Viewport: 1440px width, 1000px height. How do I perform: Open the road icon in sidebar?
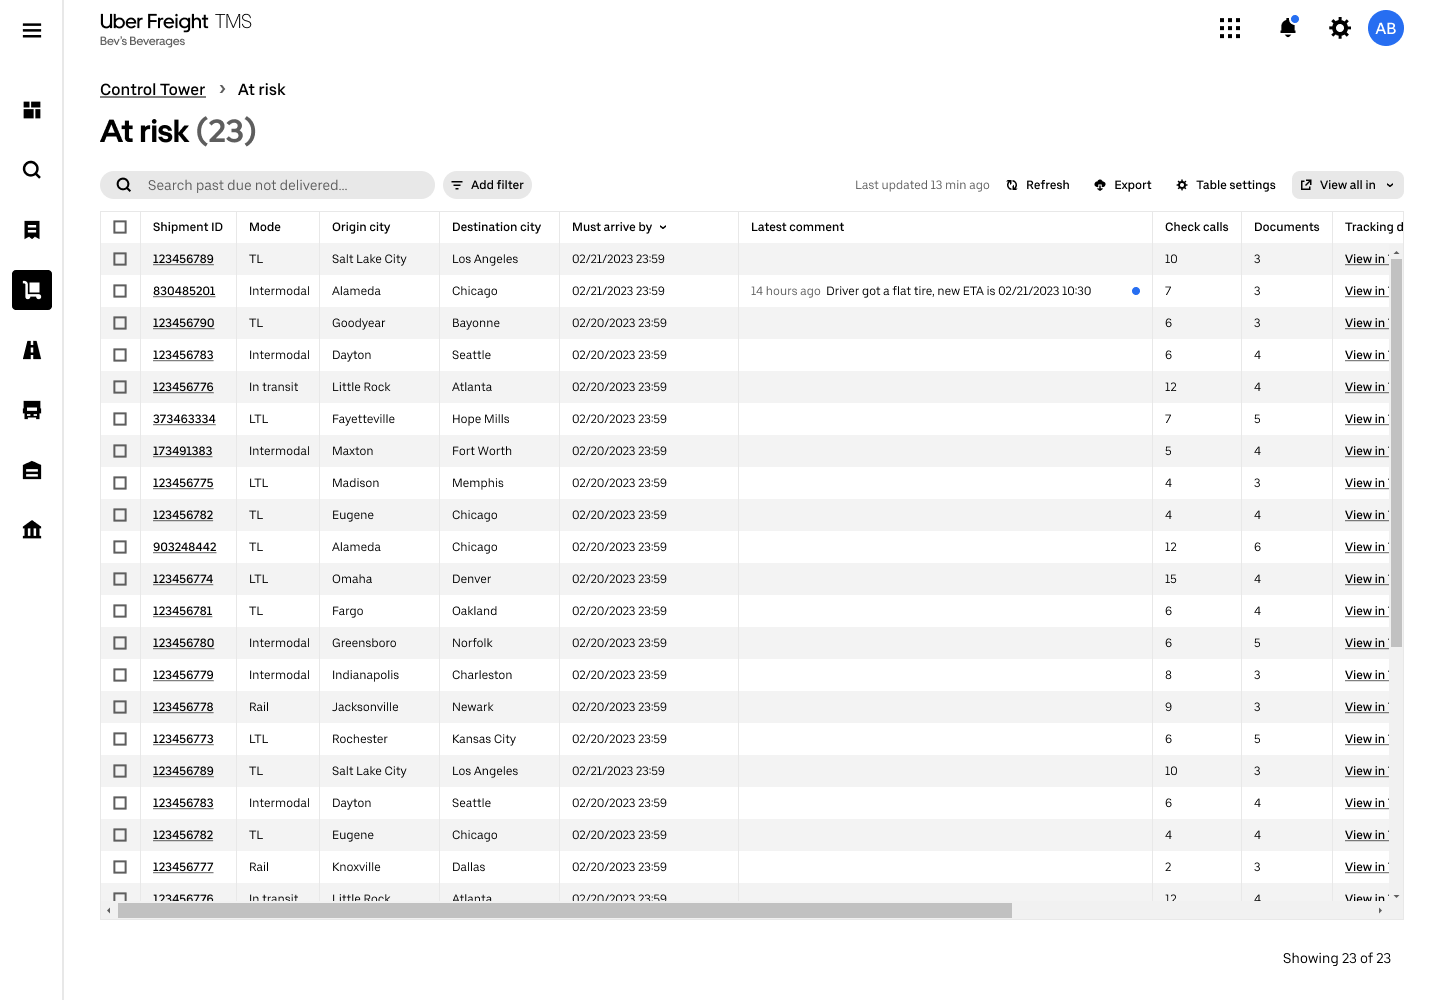(x=32, y=350)
